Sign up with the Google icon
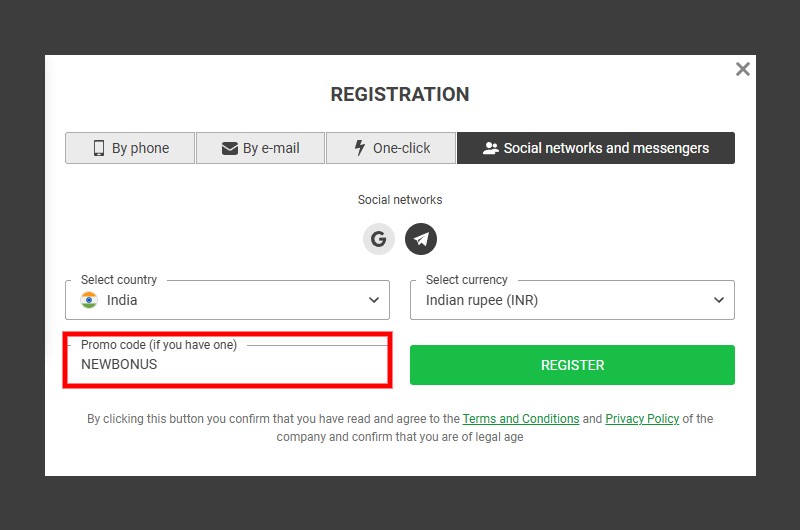Viewport: 800px width, 530px height. coord(379,239)
